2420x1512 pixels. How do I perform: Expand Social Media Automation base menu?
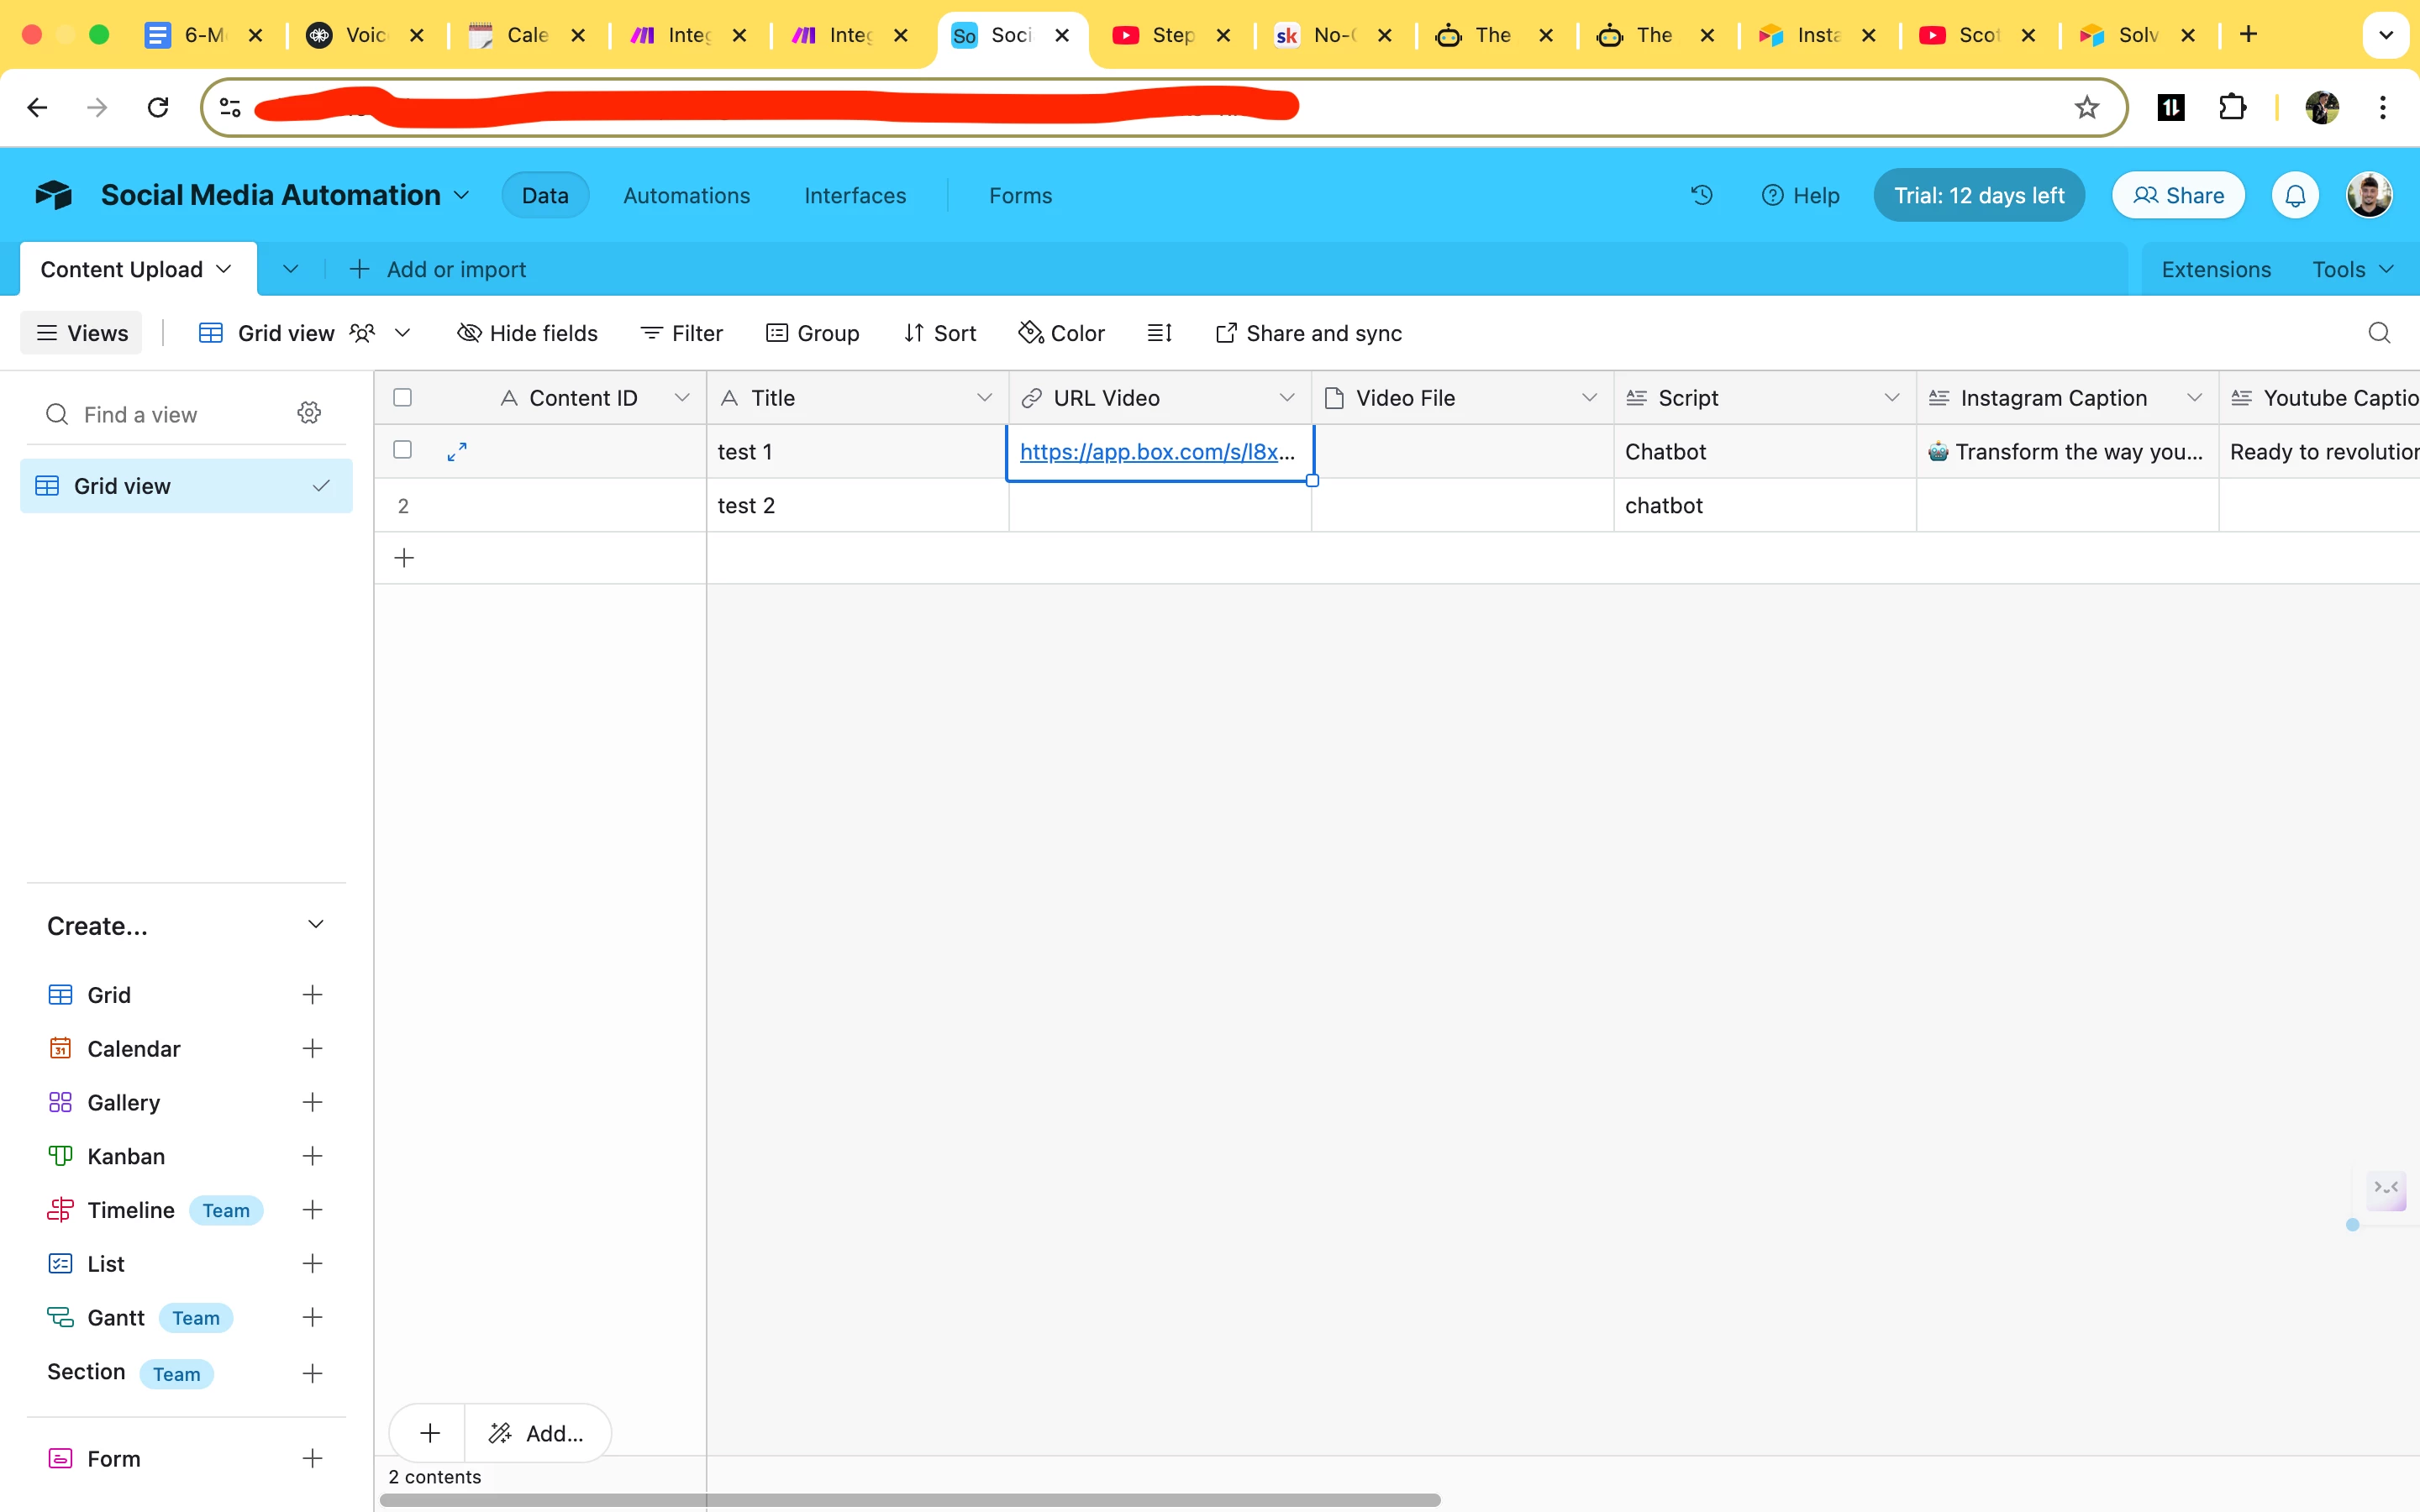click(462, 195)
